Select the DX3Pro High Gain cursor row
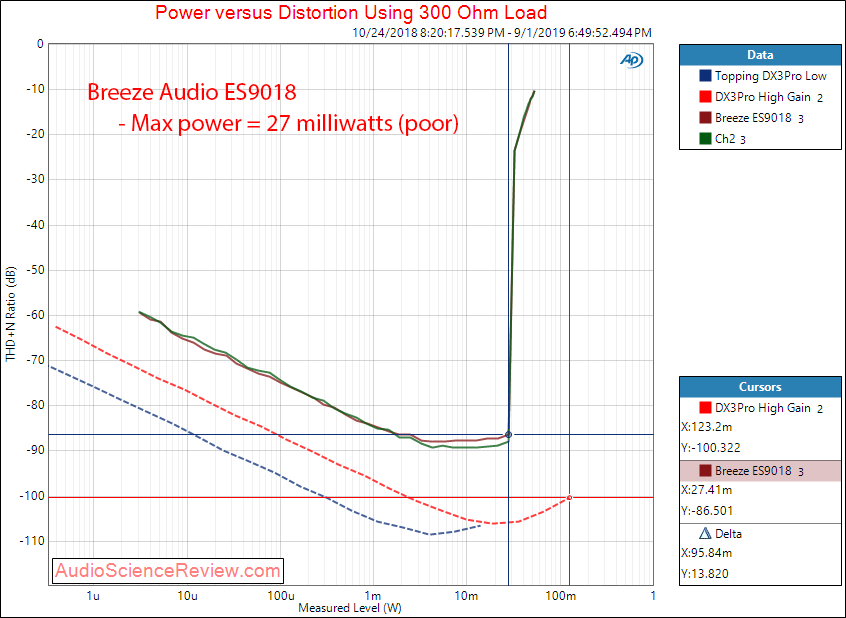Viewport: 846px width, 618px height. pyautogui.click(x=760, y=408)
